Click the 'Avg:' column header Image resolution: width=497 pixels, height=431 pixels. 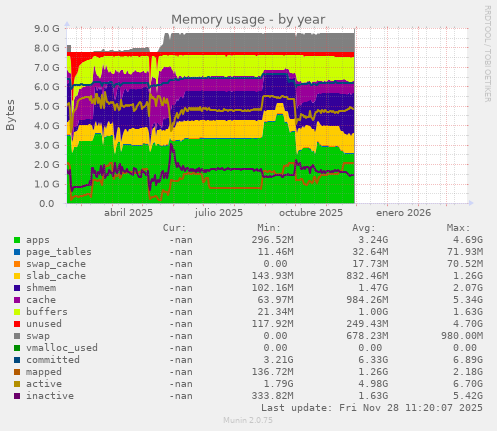point(364,228)
